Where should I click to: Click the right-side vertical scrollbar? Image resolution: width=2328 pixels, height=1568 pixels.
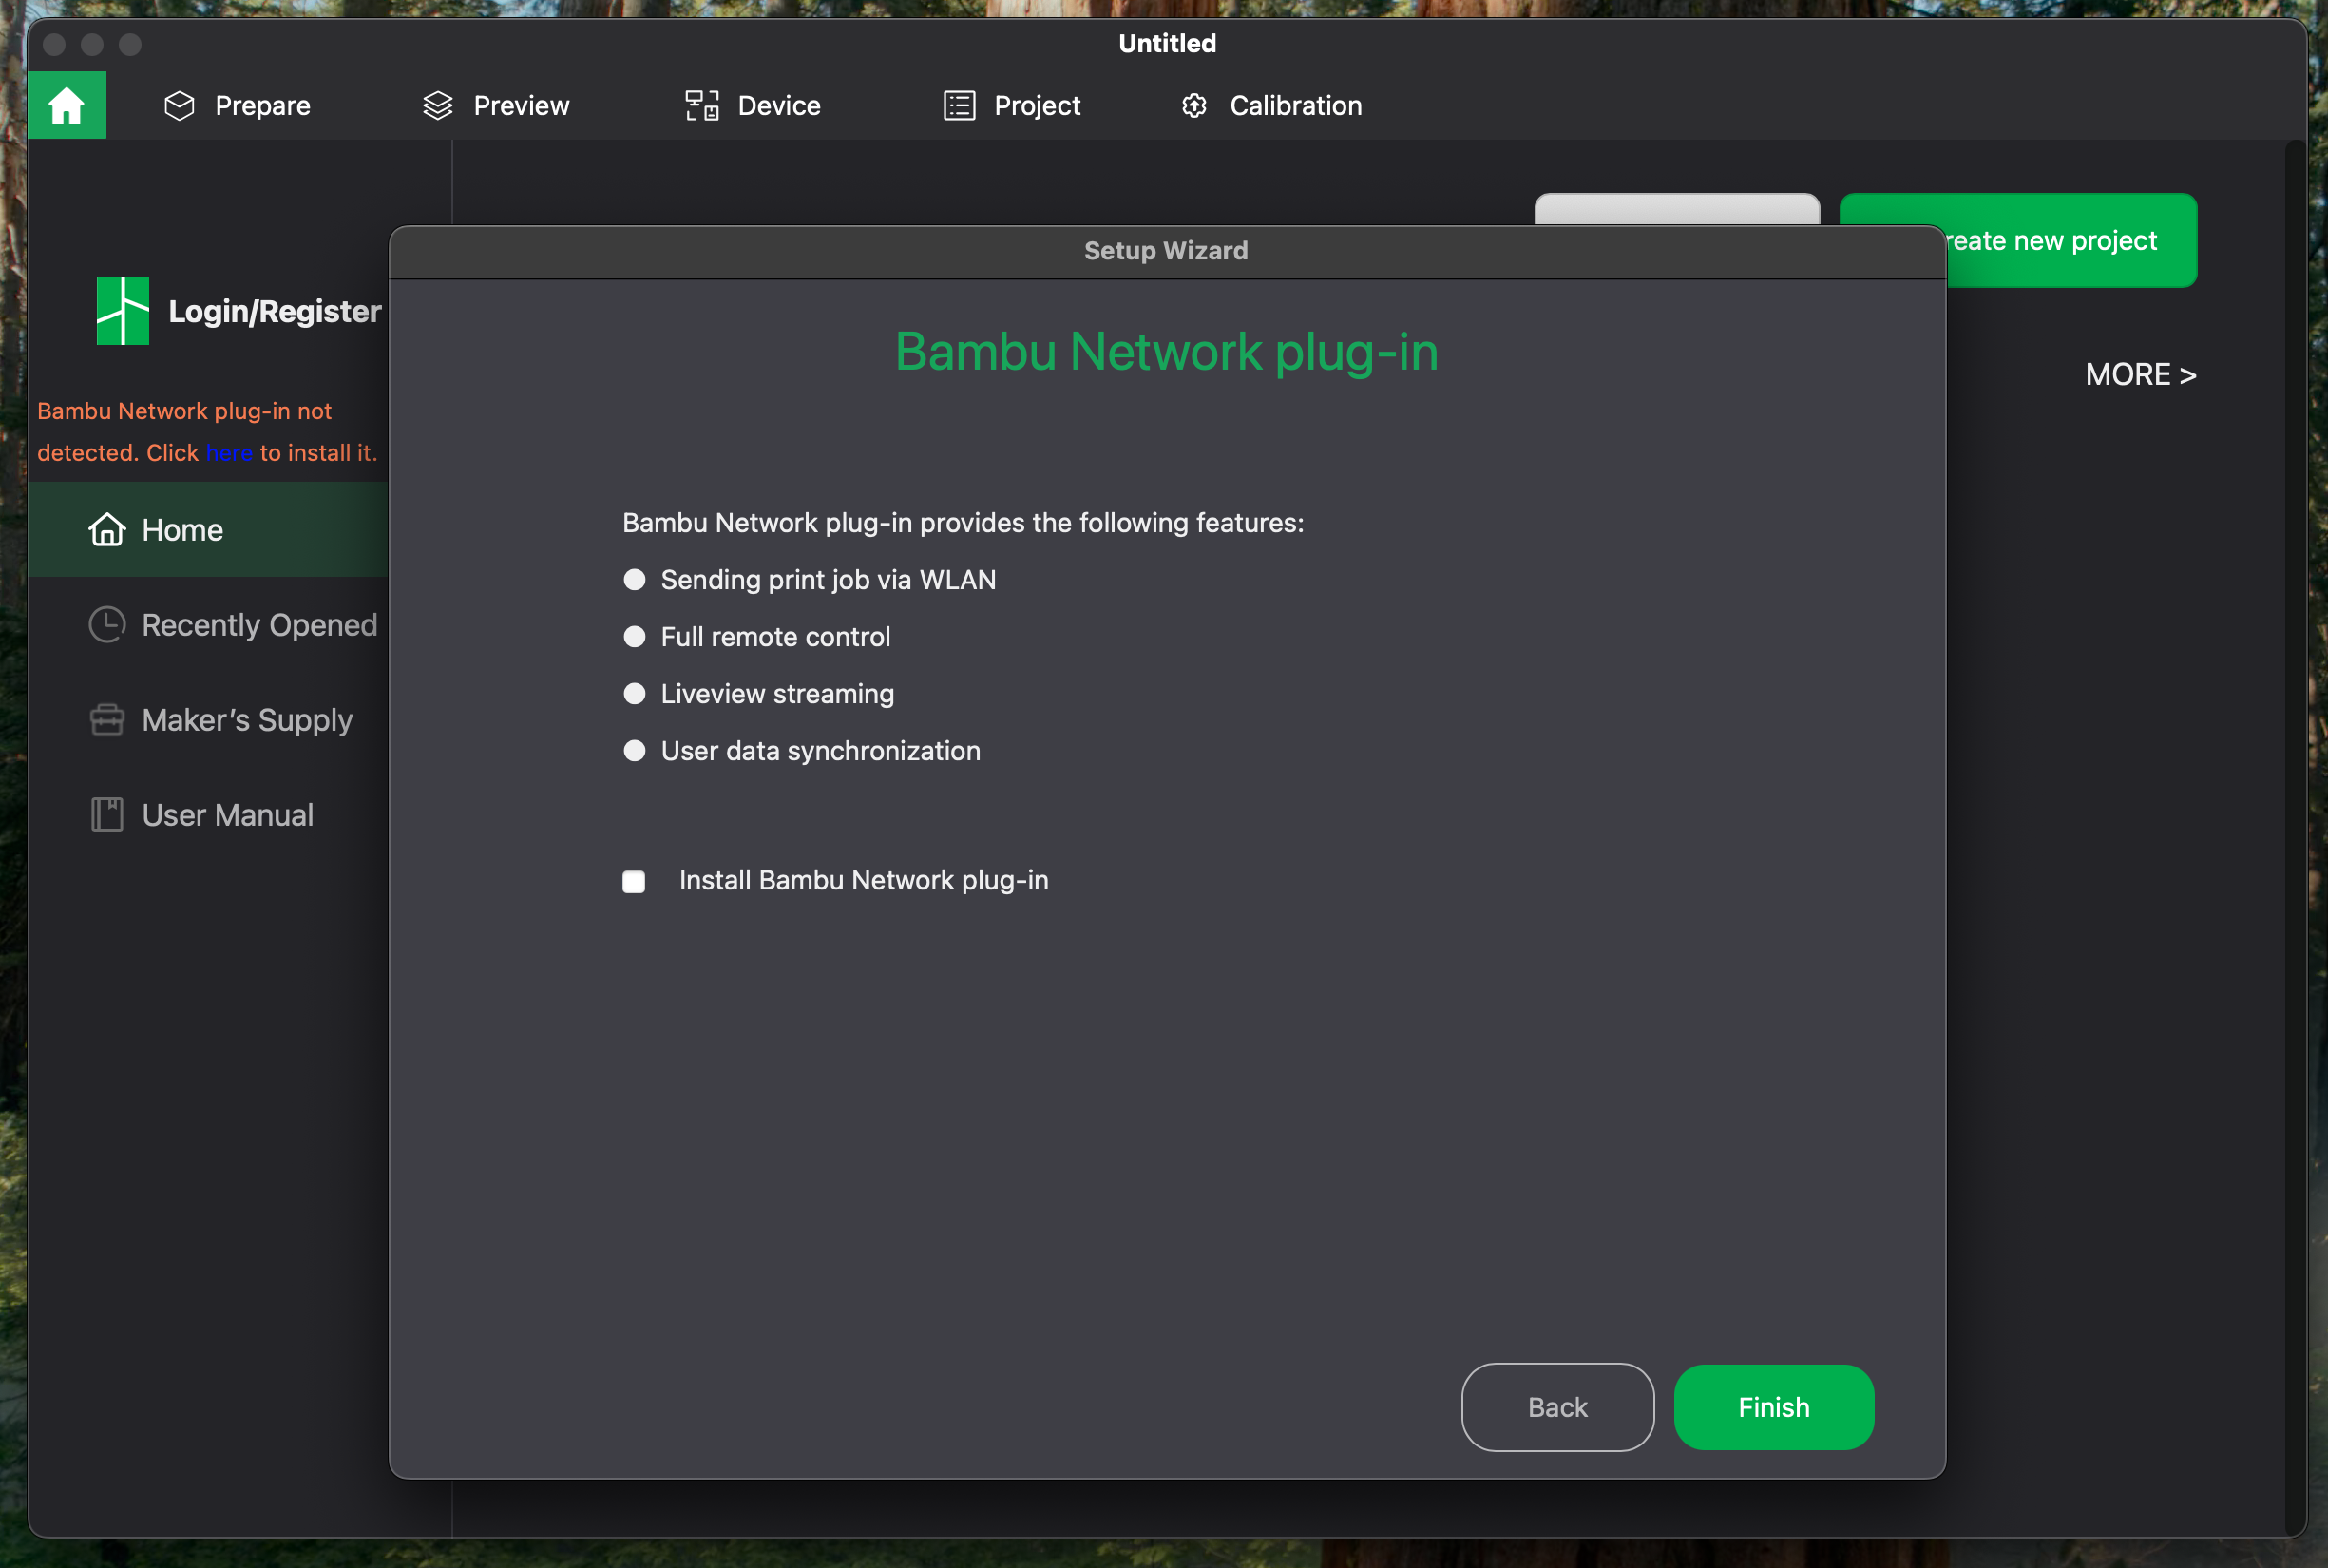(x=2295, y=800)
